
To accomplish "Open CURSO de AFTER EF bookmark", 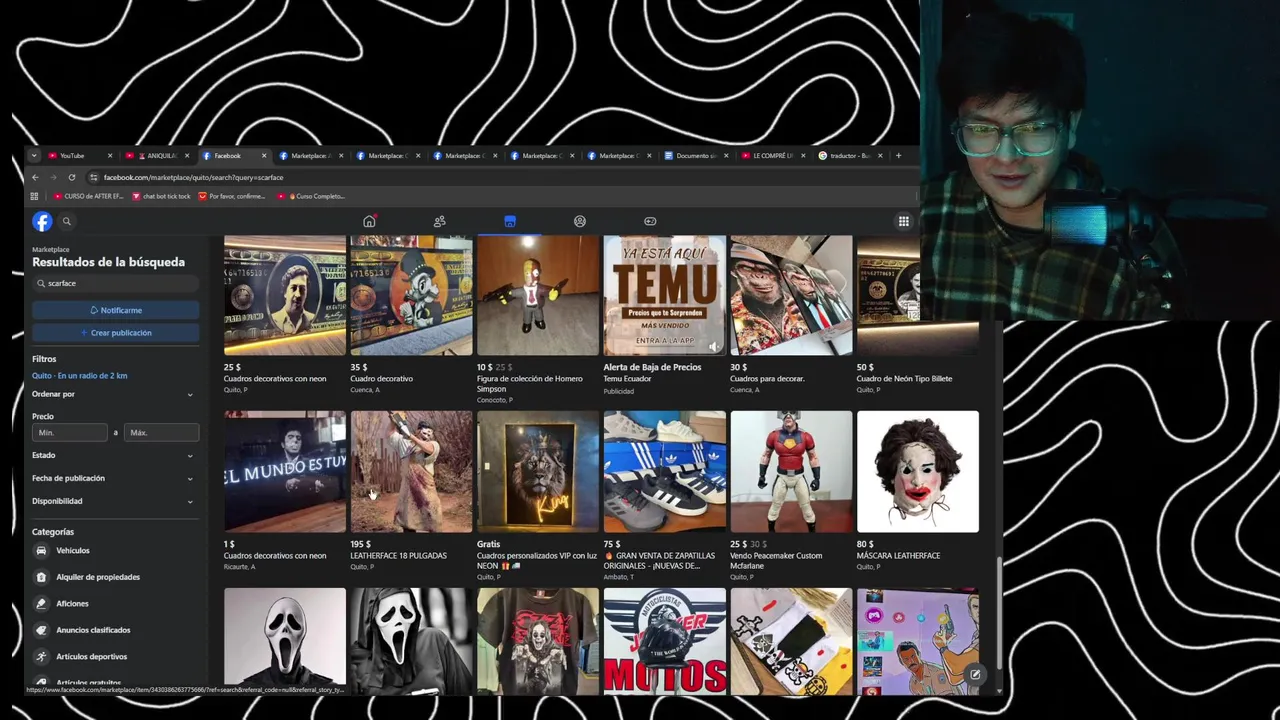I will coord(88,196).
